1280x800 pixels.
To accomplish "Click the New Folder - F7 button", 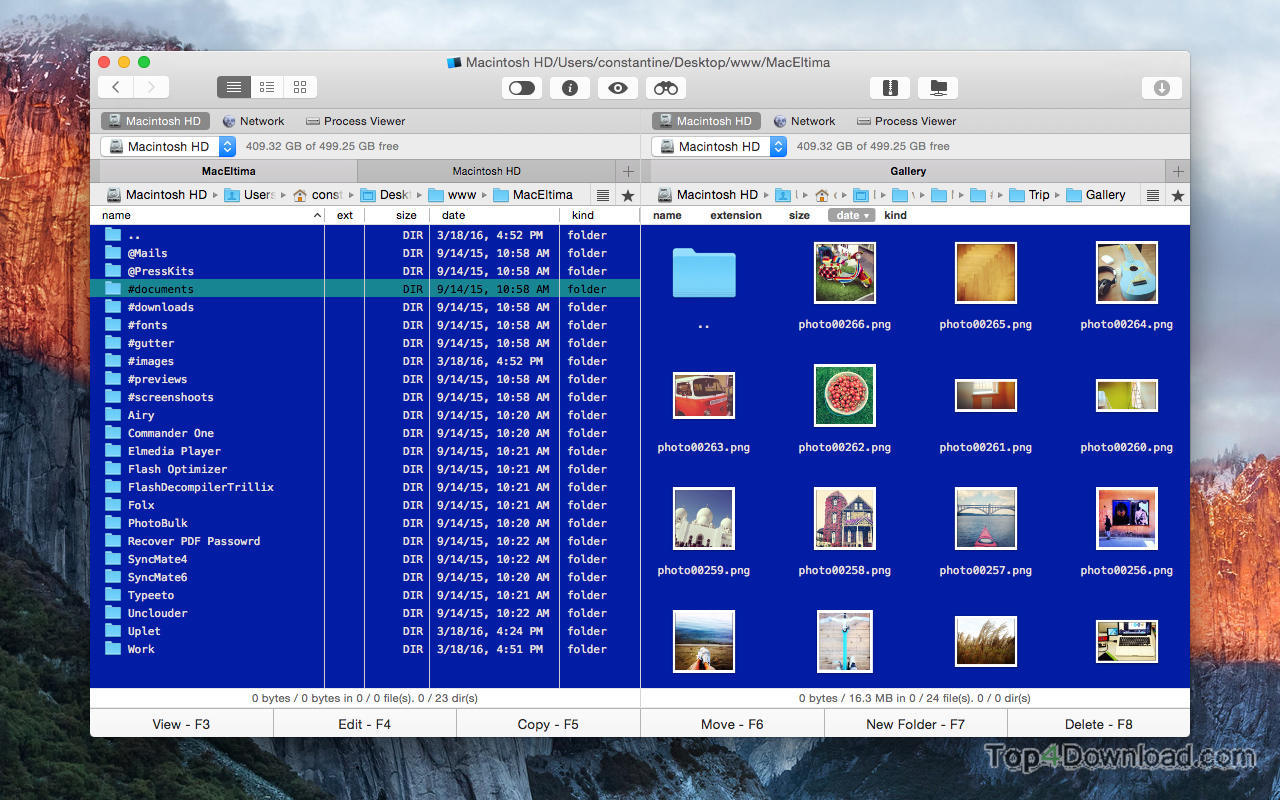I will point(915,723).
